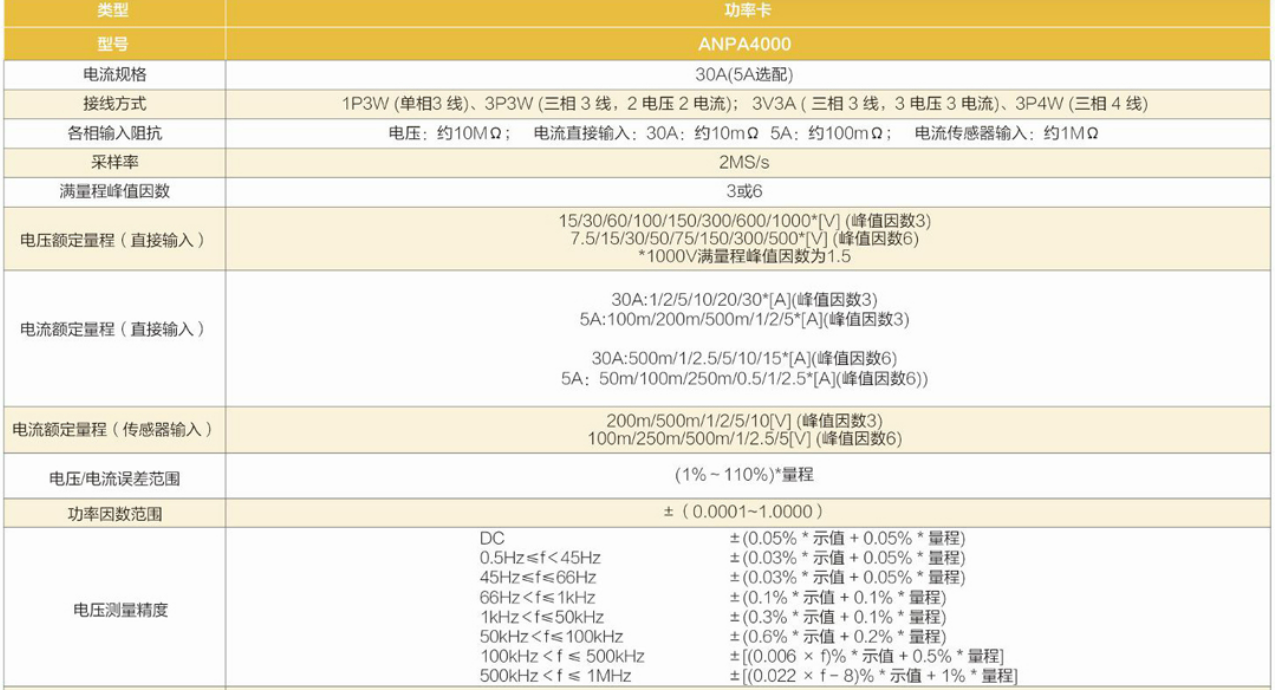The height and width of the screenshot is (690, 1275).
Task: Click the 3P4W (三相 4 线) wiring text
Action: pyautogui.click(x=1082, y=104)
